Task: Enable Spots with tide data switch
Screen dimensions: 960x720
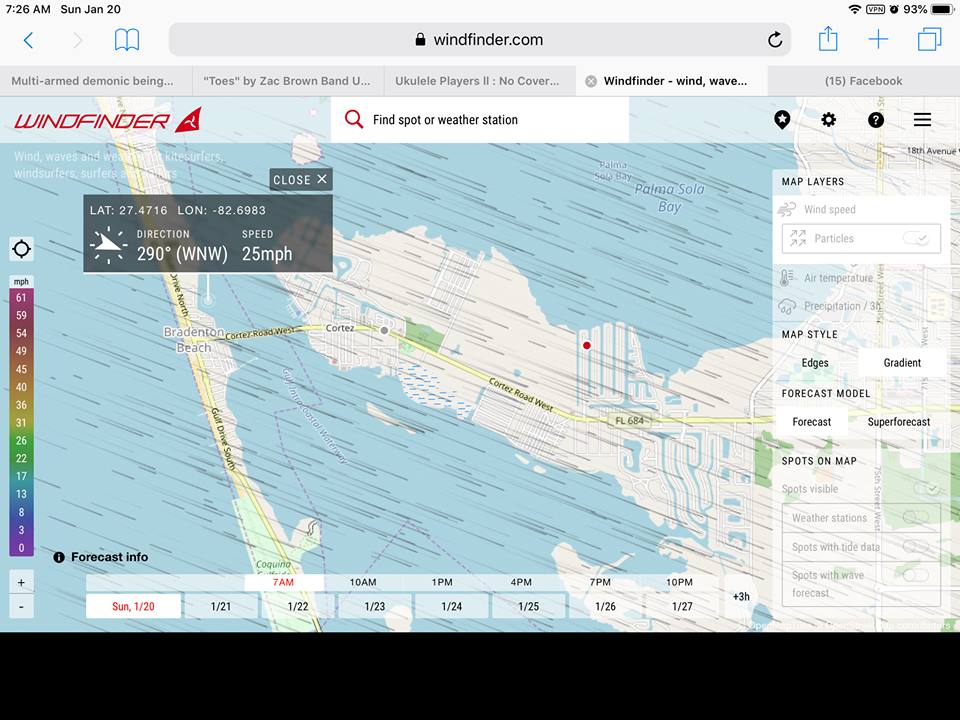Action: 915,546
